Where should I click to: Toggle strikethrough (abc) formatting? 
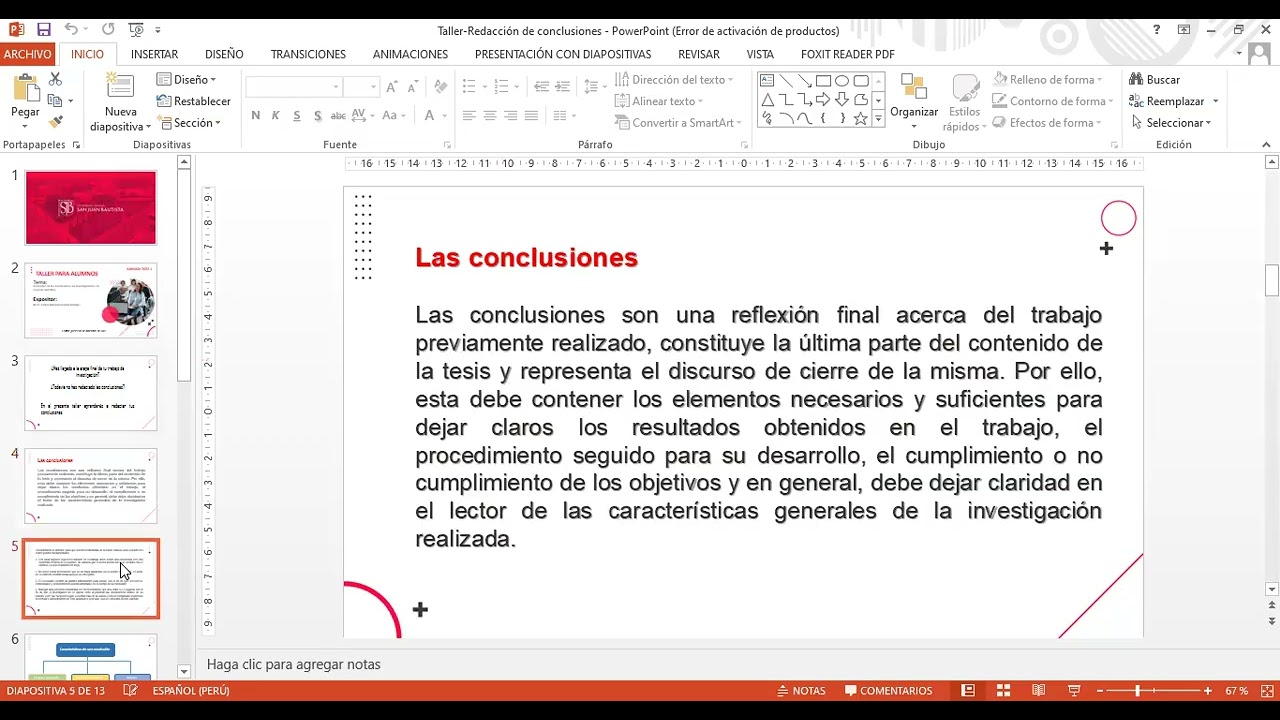pyautogui.click(x=338, y=116)
